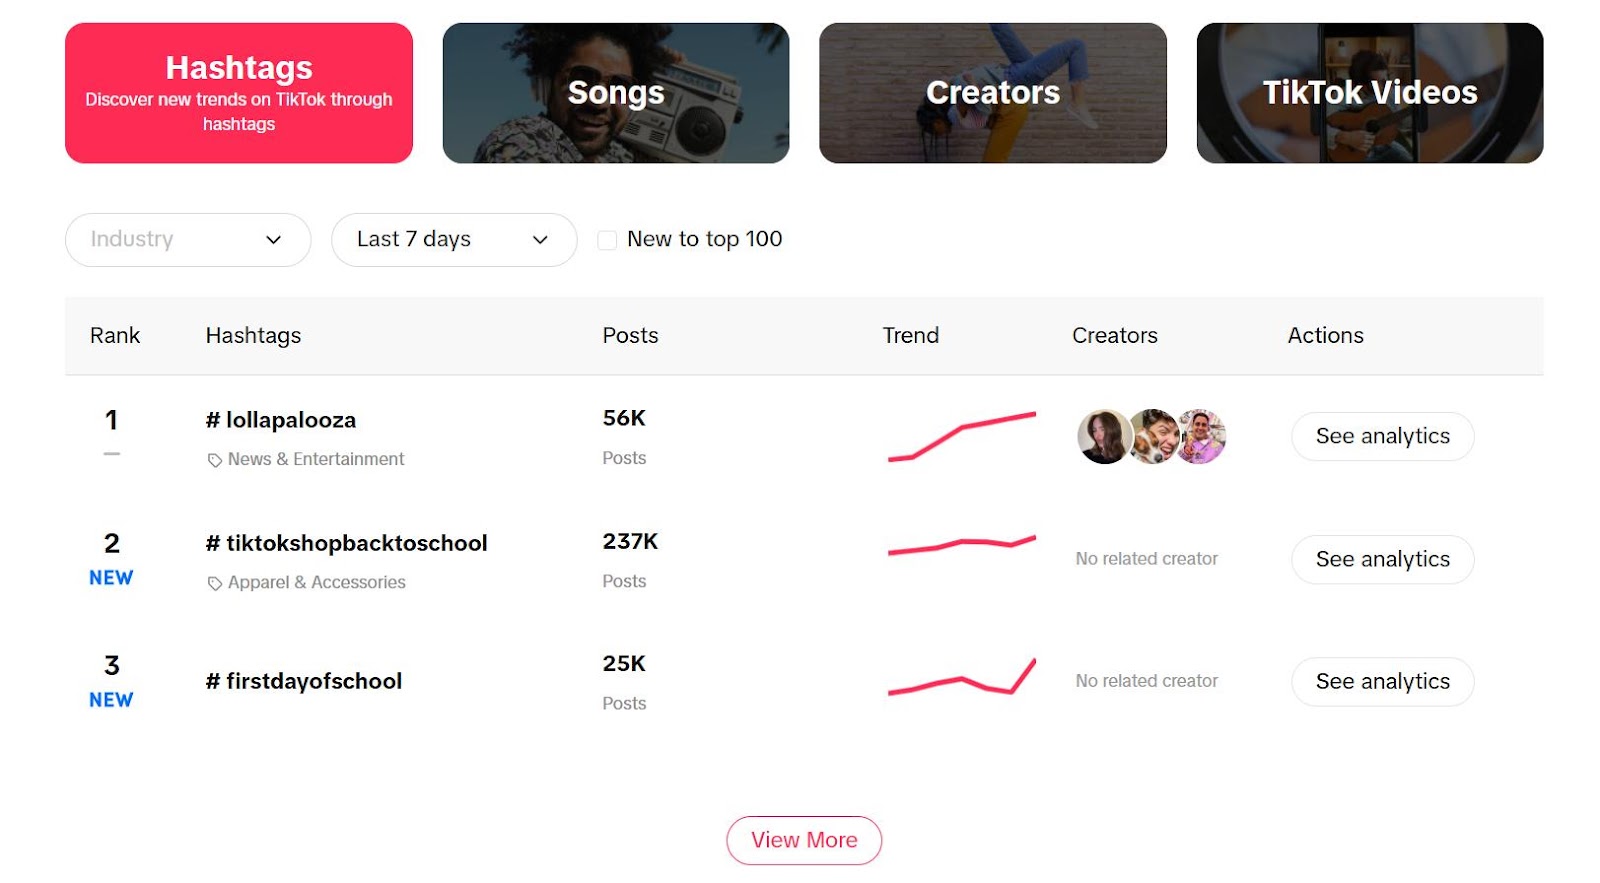Image resolution: width=1600 pixels, height=883 pixels.
Task: Open the Industry dropdown
Action: point(187,239)
